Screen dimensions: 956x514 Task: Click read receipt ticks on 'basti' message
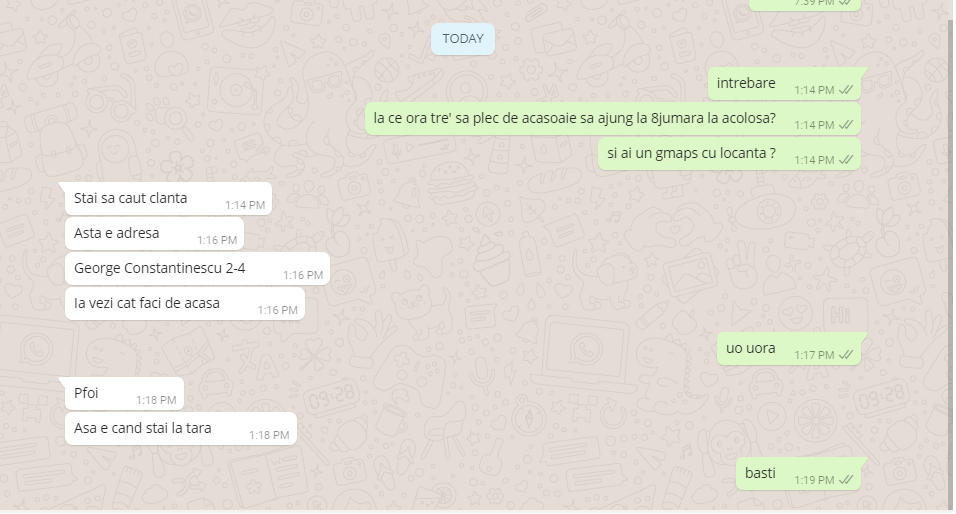pos(846,480)
